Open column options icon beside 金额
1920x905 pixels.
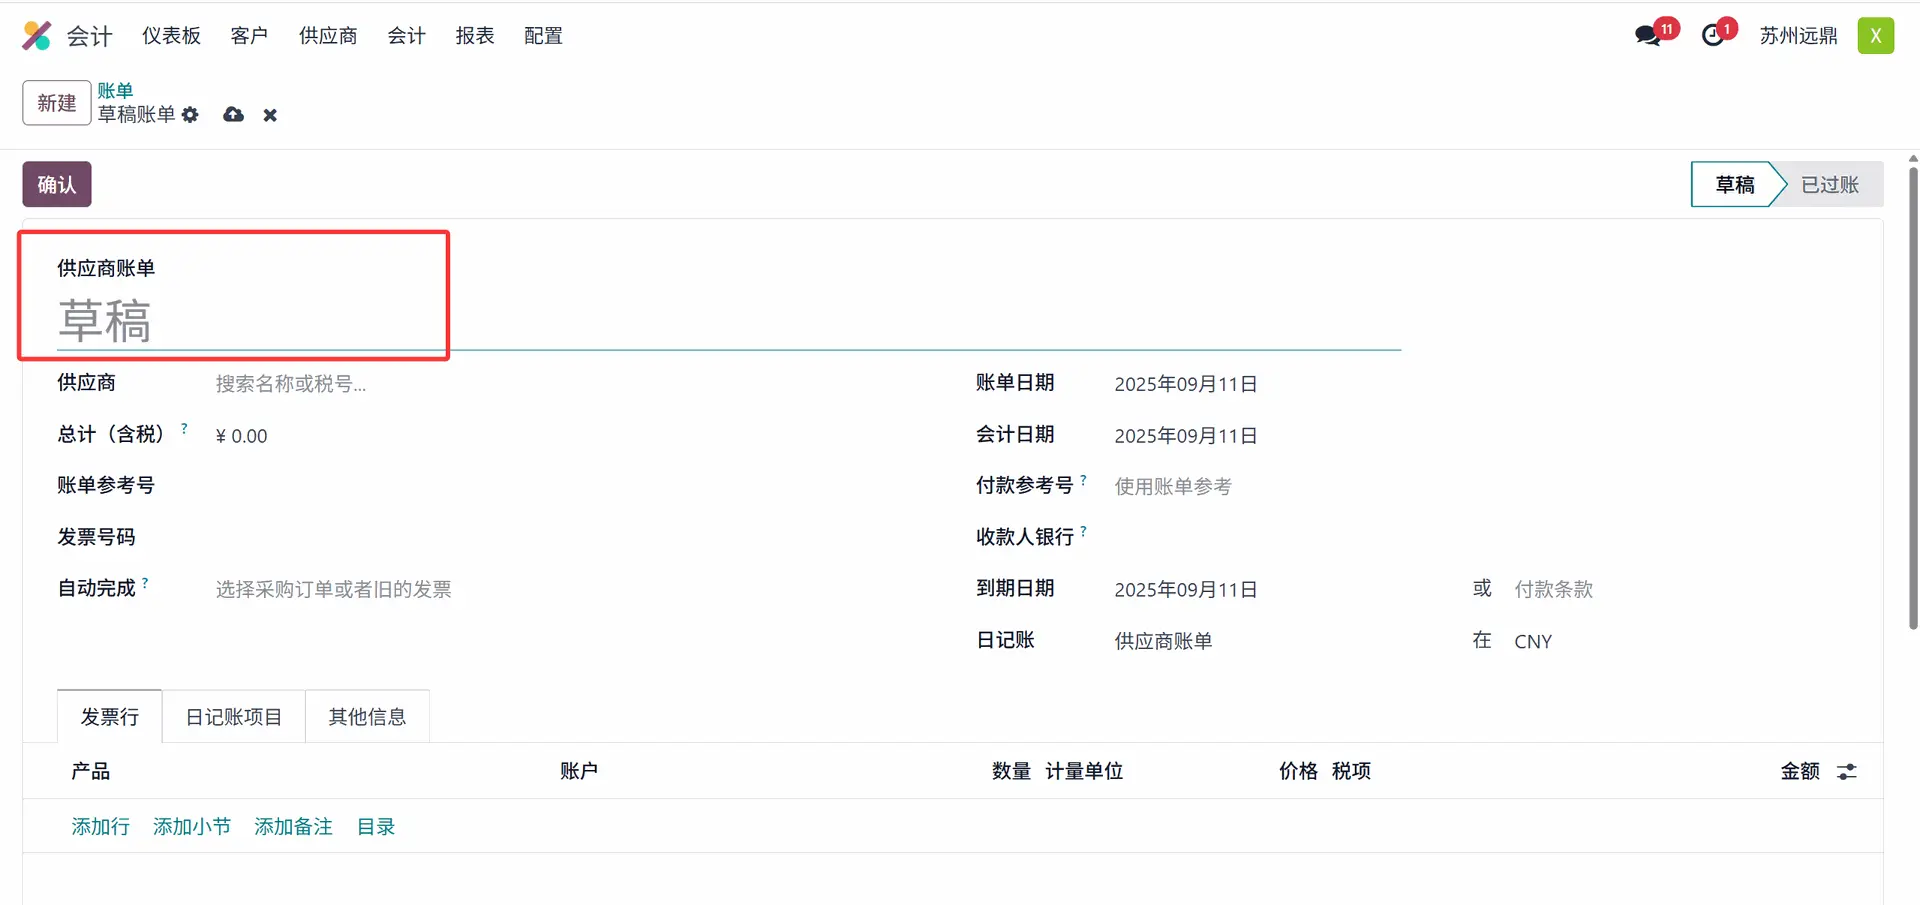(1847, 771)
